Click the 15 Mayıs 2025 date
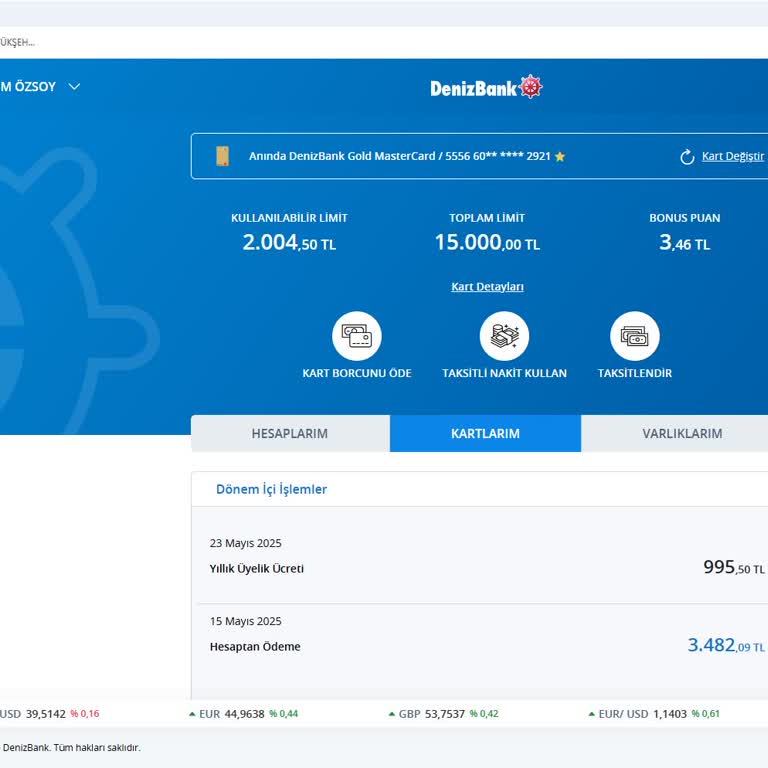The width and height of the screenshot is (768, 768). 245,621
